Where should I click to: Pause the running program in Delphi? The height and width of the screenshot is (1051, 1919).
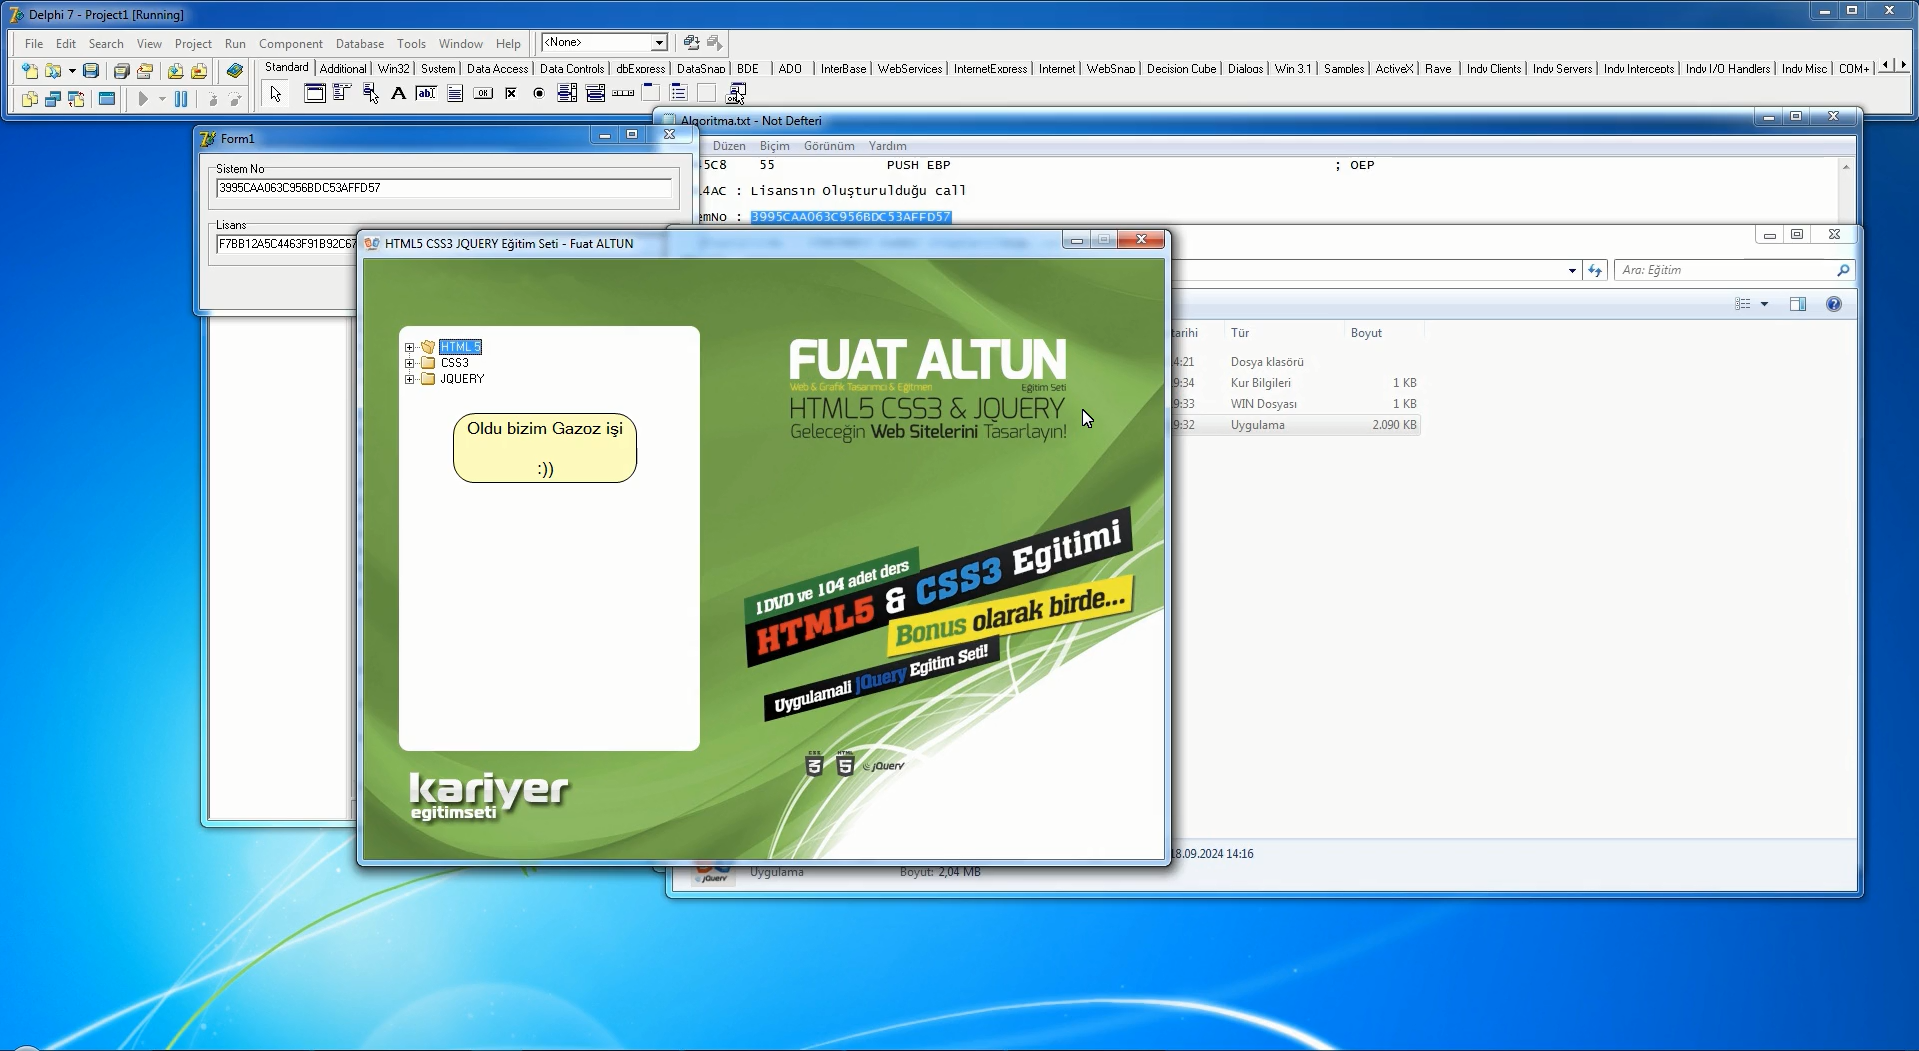[x=181, y=99]
